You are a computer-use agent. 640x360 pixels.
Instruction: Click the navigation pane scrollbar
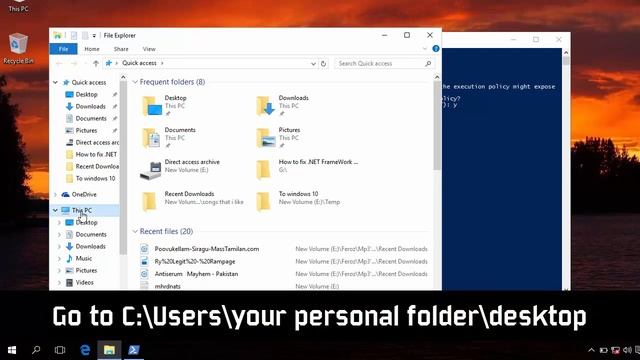123,167
